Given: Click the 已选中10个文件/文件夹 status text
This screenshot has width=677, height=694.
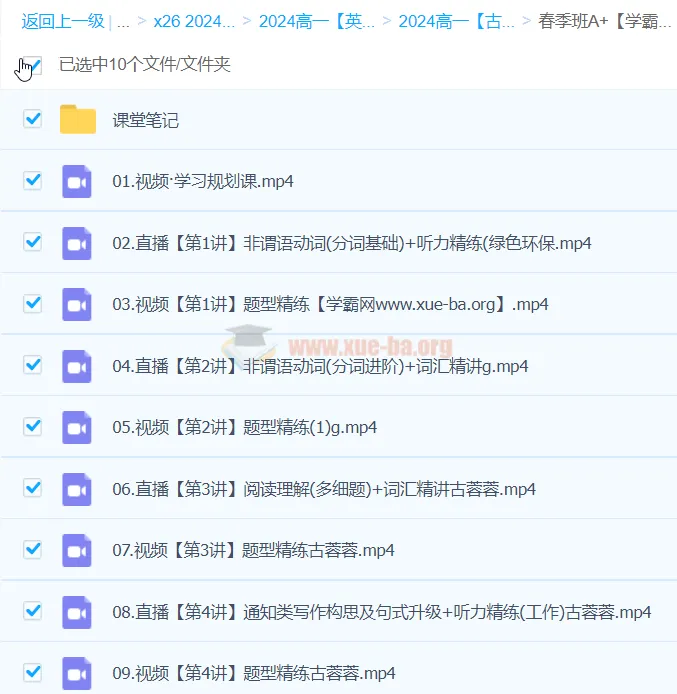Looking at the screenshot, I should coord(145,65).
